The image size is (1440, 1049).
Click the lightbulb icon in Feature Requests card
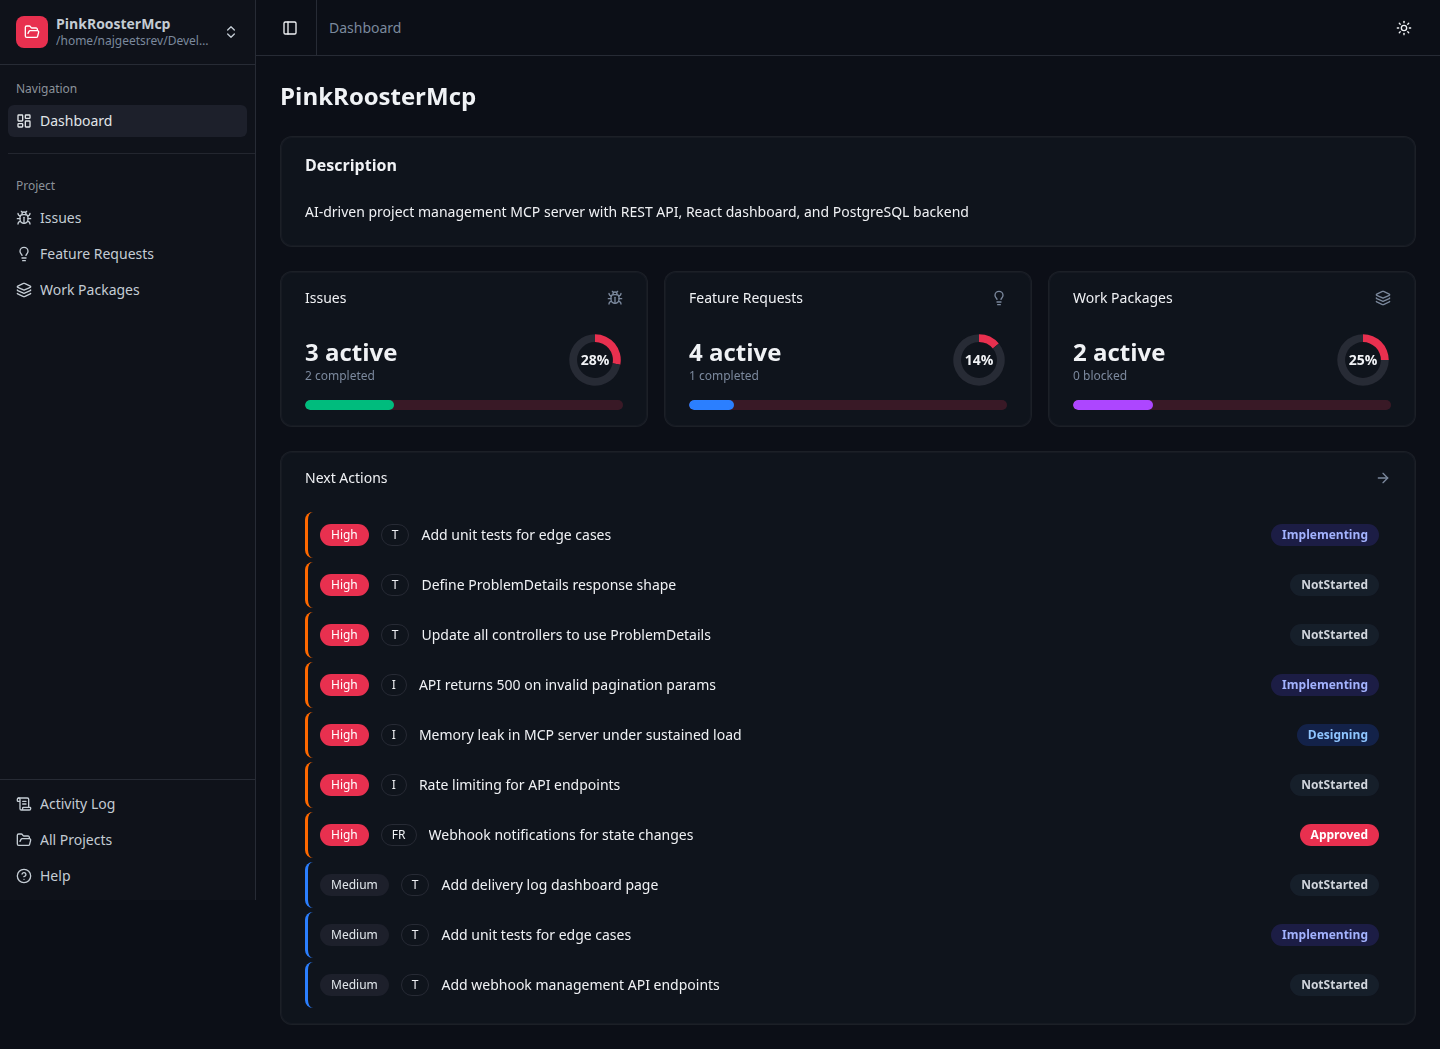[999, 298]
